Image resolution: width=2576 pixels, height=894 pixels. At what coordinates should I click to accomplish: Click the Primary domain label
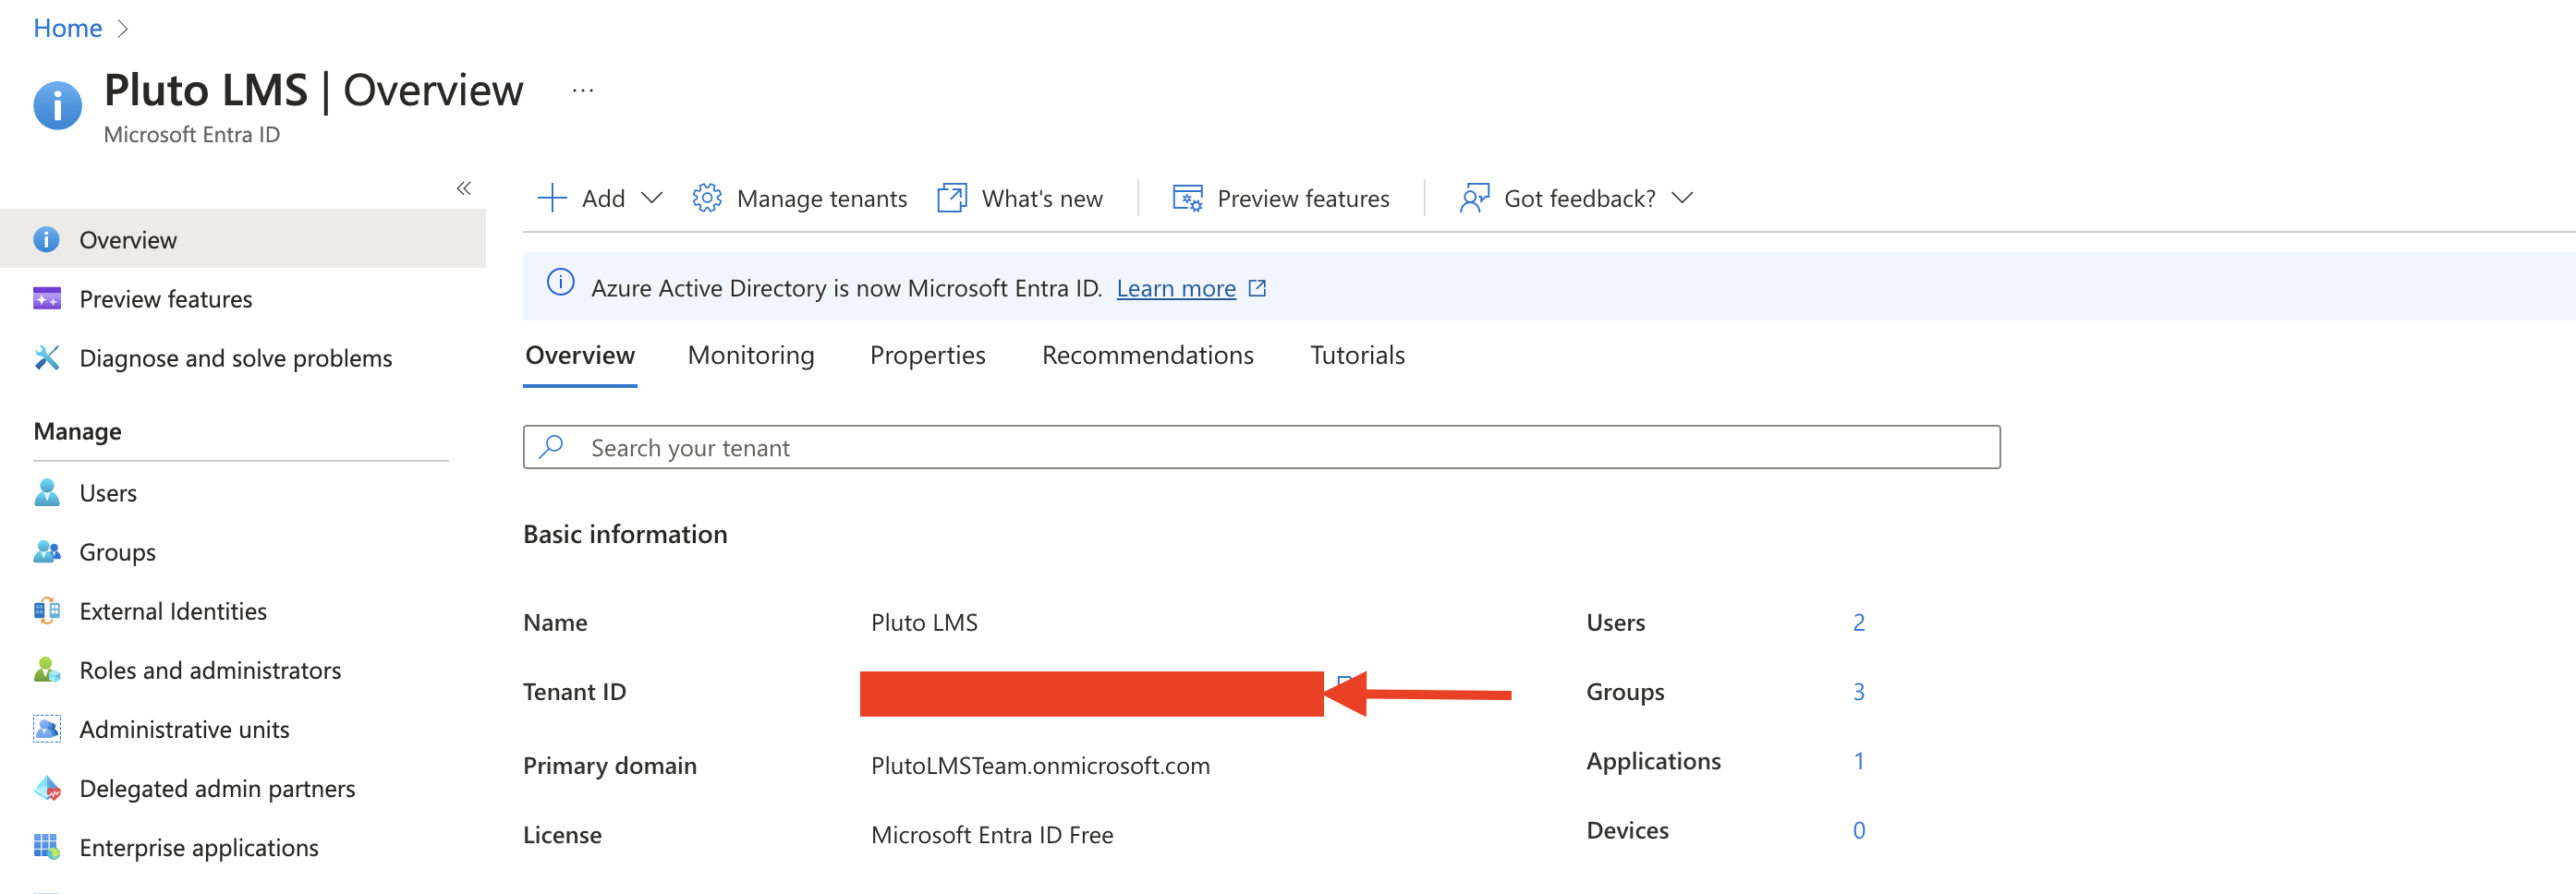(610, 765)
